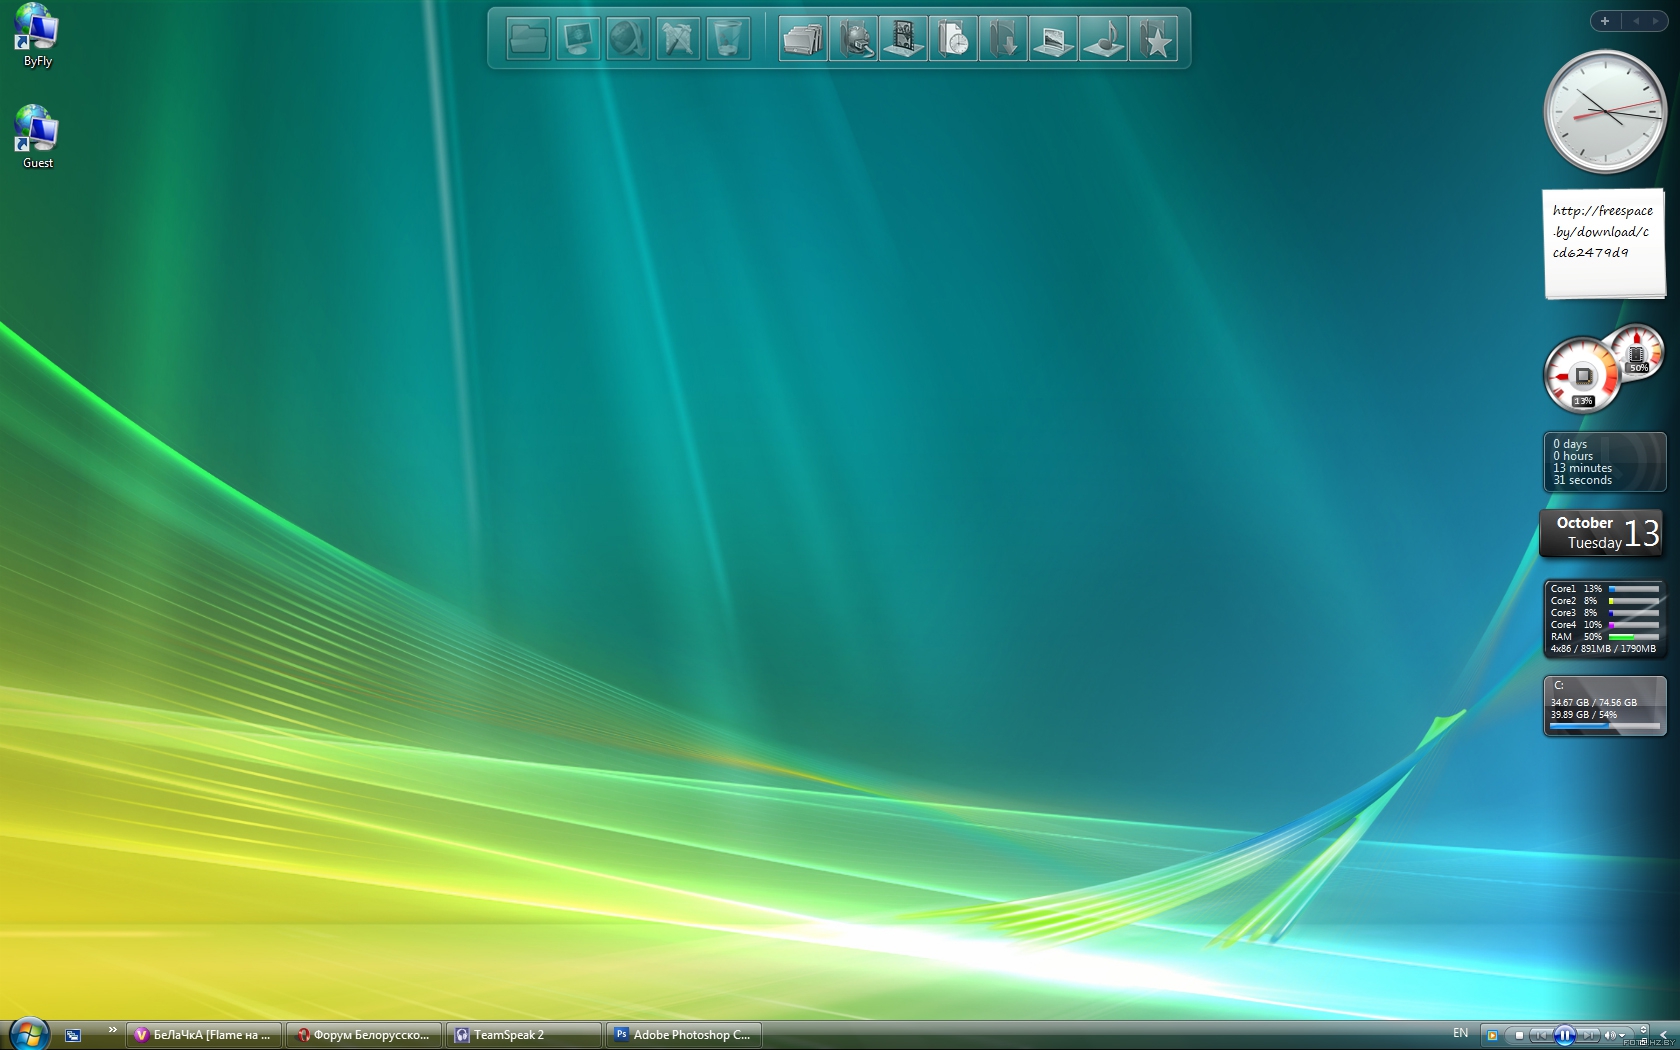This screenshot has height=1050, width=1680.
Task: Open the Guest desktop shortcut
Action: pos(37,137)
